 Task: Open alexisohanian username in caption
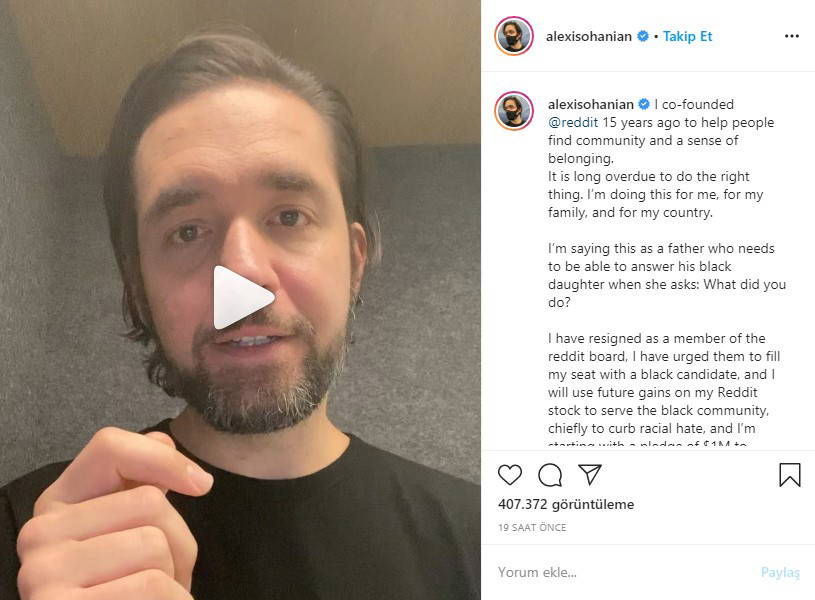point(590,105)
